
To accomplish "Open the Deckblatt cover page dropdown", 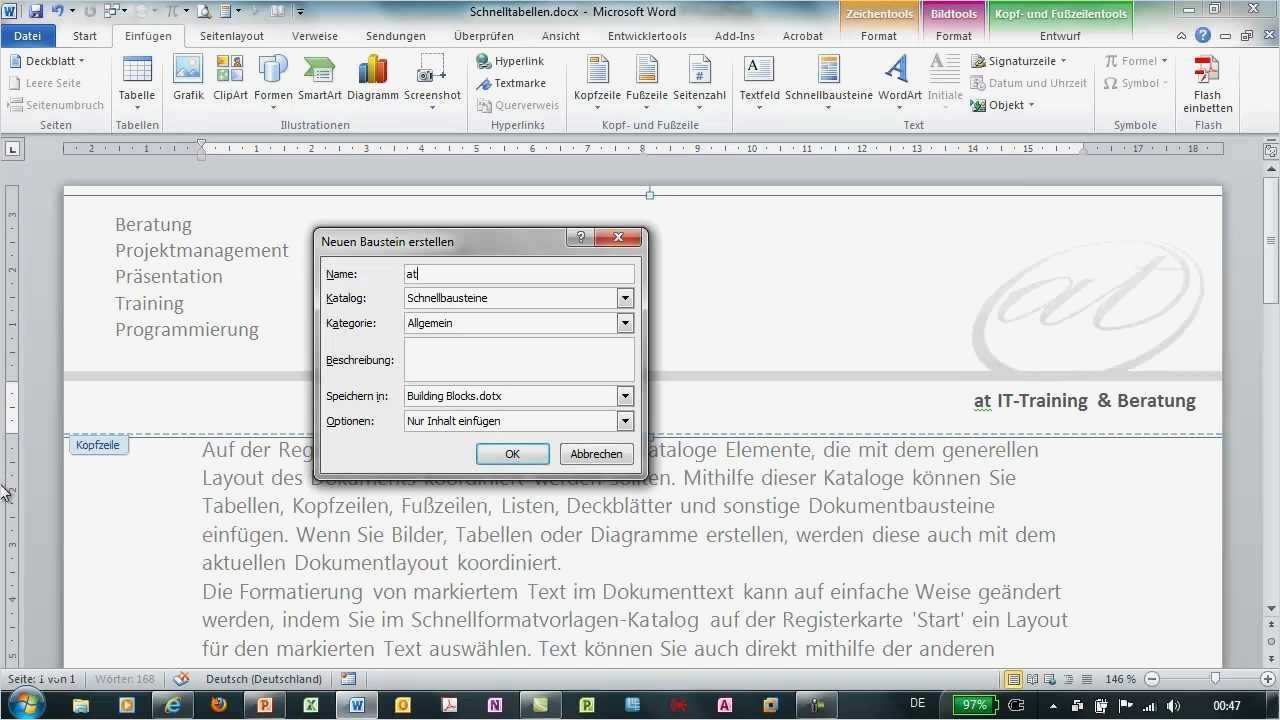I will point(47,61).
